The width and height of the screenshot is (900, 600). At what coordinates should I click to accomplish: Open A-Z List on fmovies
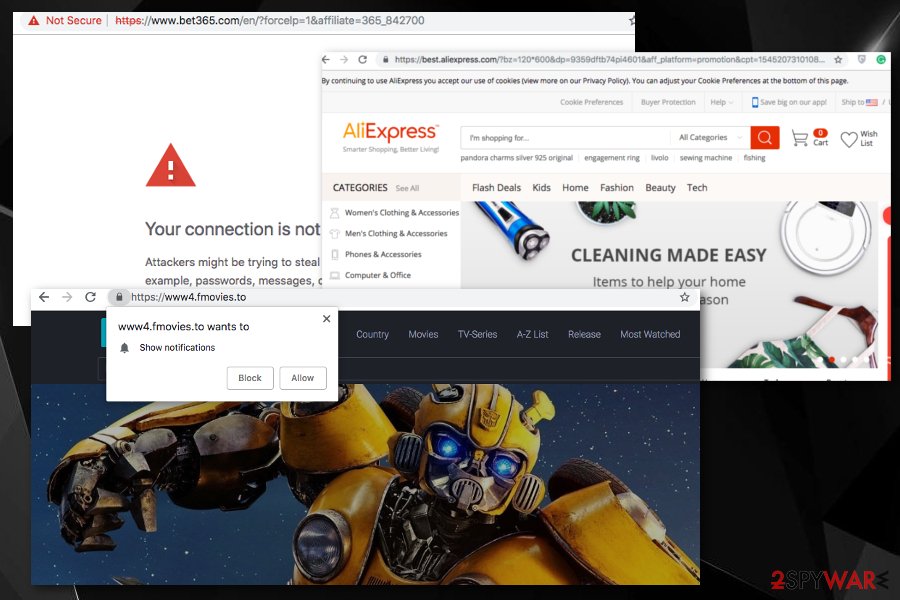pos(532,334)
